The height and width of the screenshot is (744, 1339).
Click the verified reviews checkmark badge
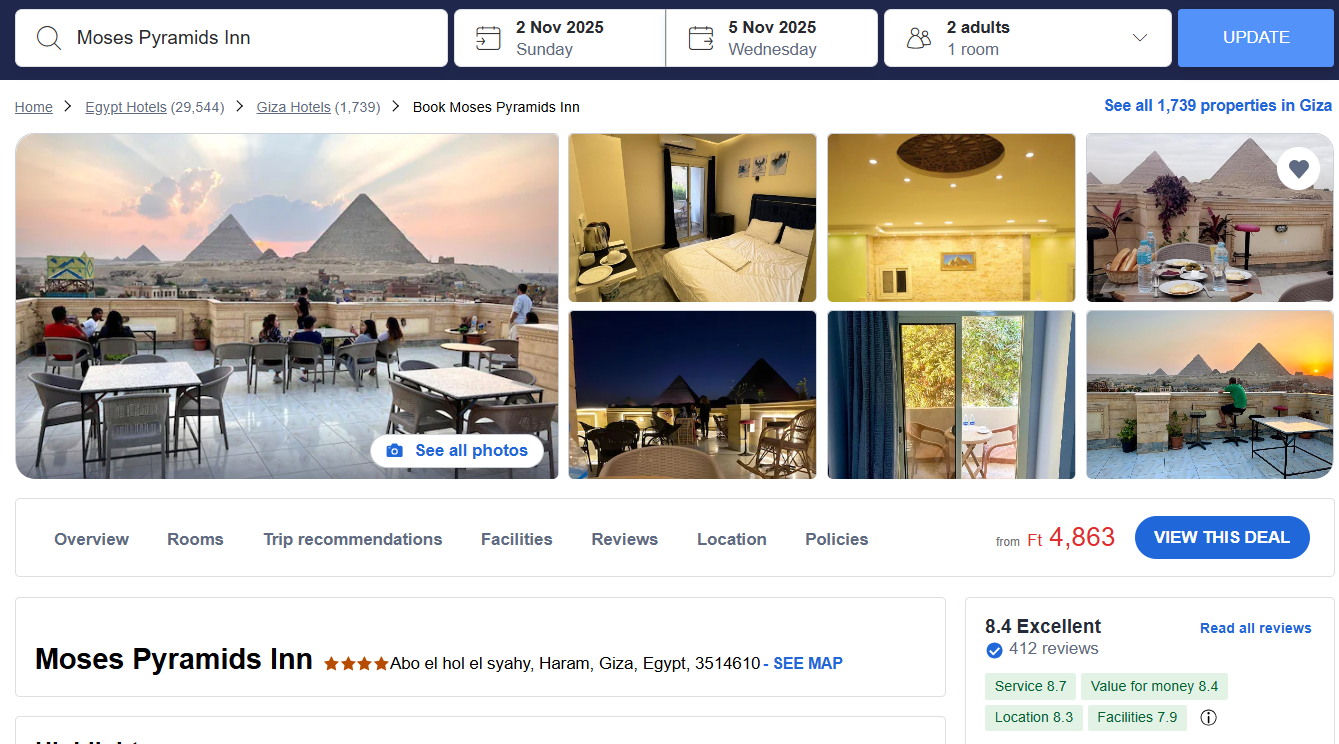pos(994,650)
